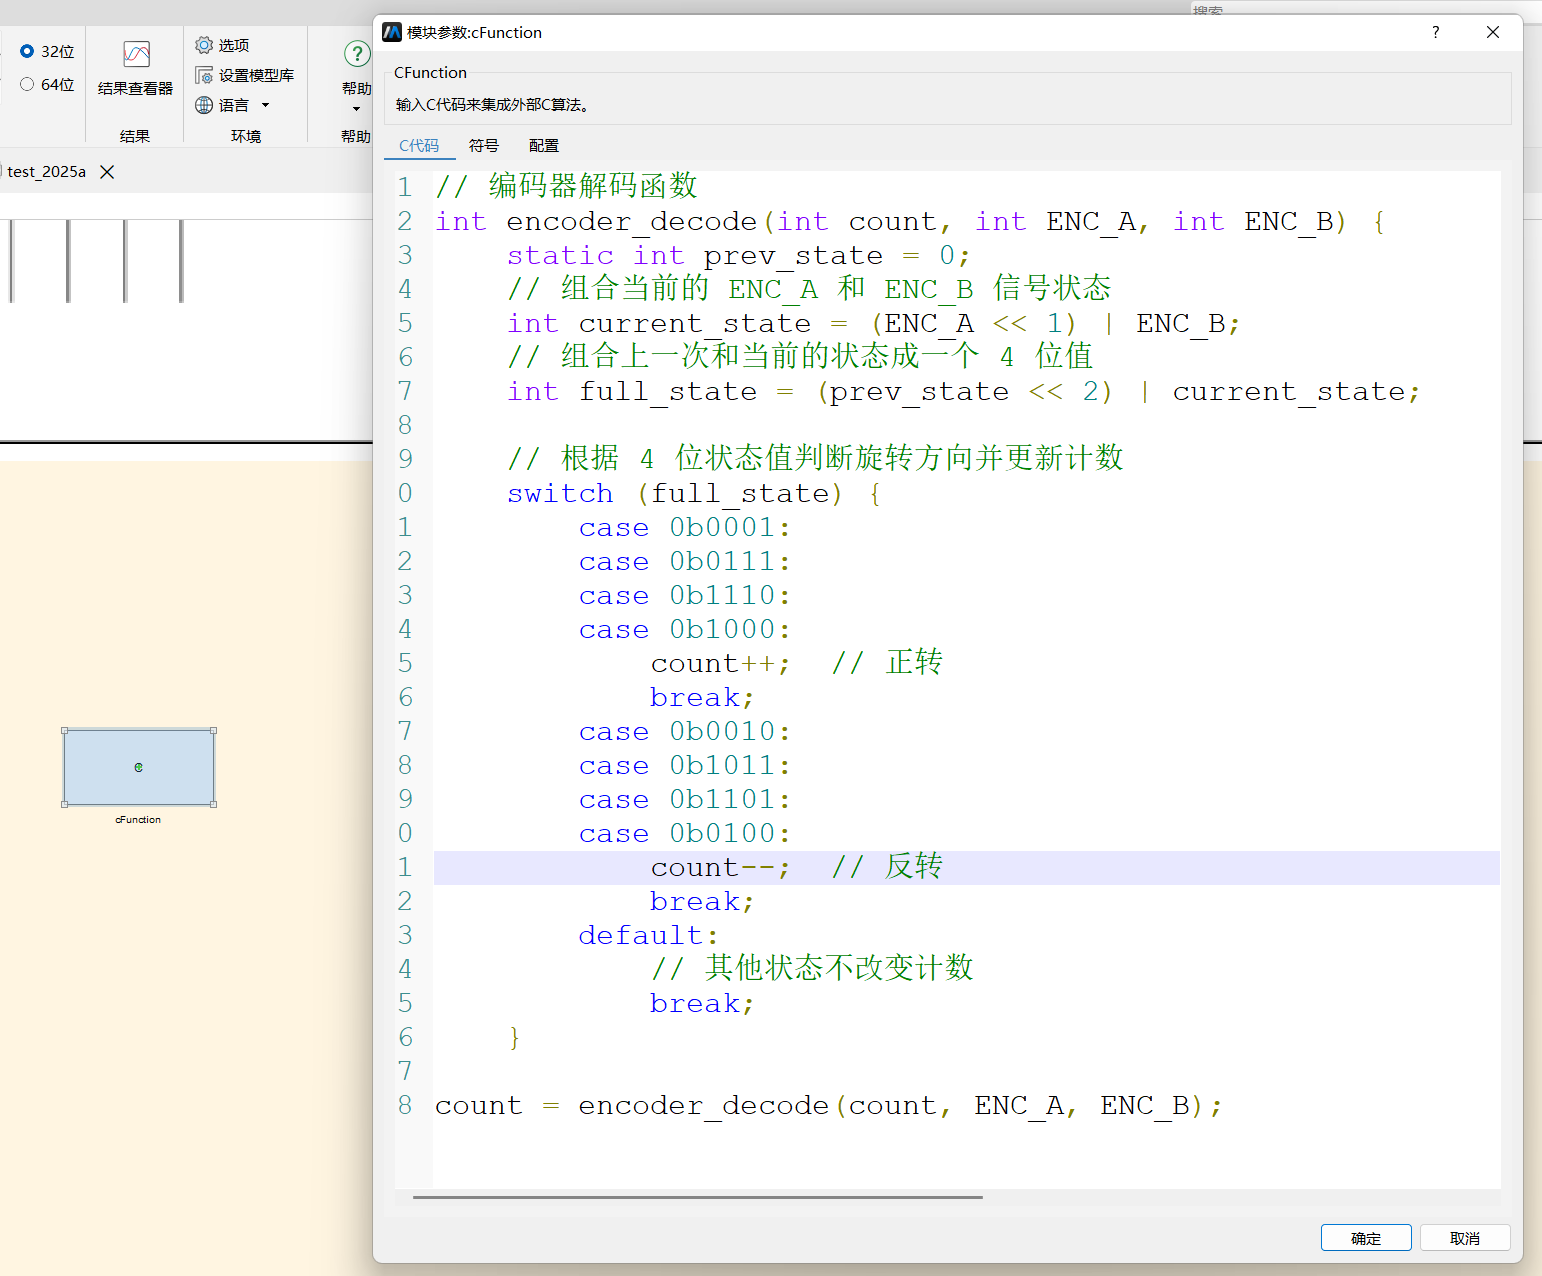Click the 'count--; // 反转' code line

click(796, 867)
